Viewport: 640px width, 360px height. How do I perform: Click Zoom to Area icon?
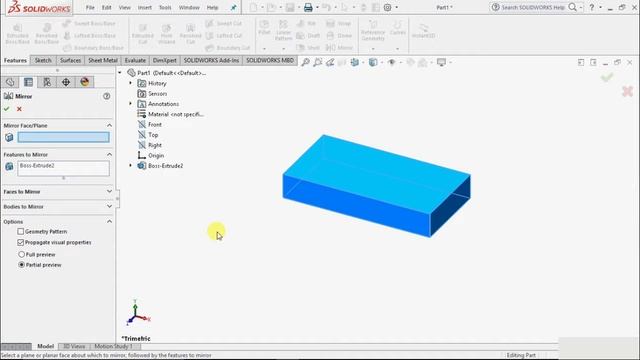pos(318,62)
